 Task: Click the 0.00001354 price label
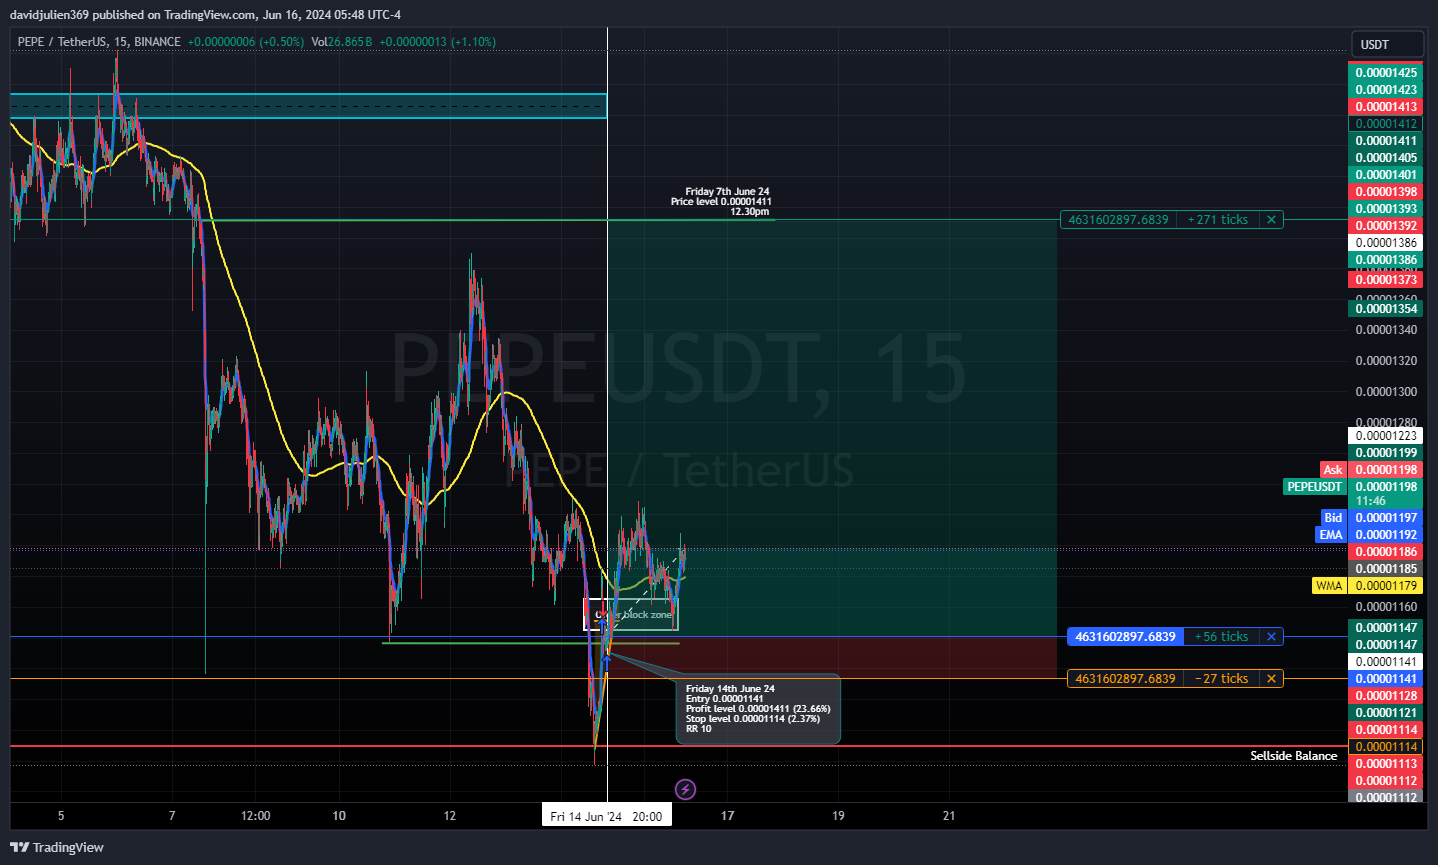tap(1386, 309)
